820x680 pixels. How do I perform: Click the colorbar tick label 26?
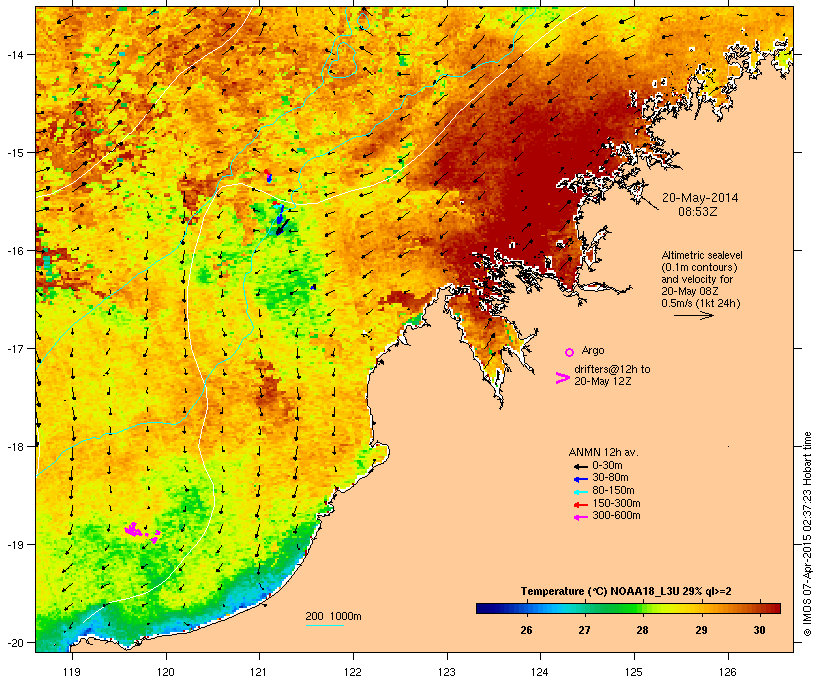click(526, 630)
